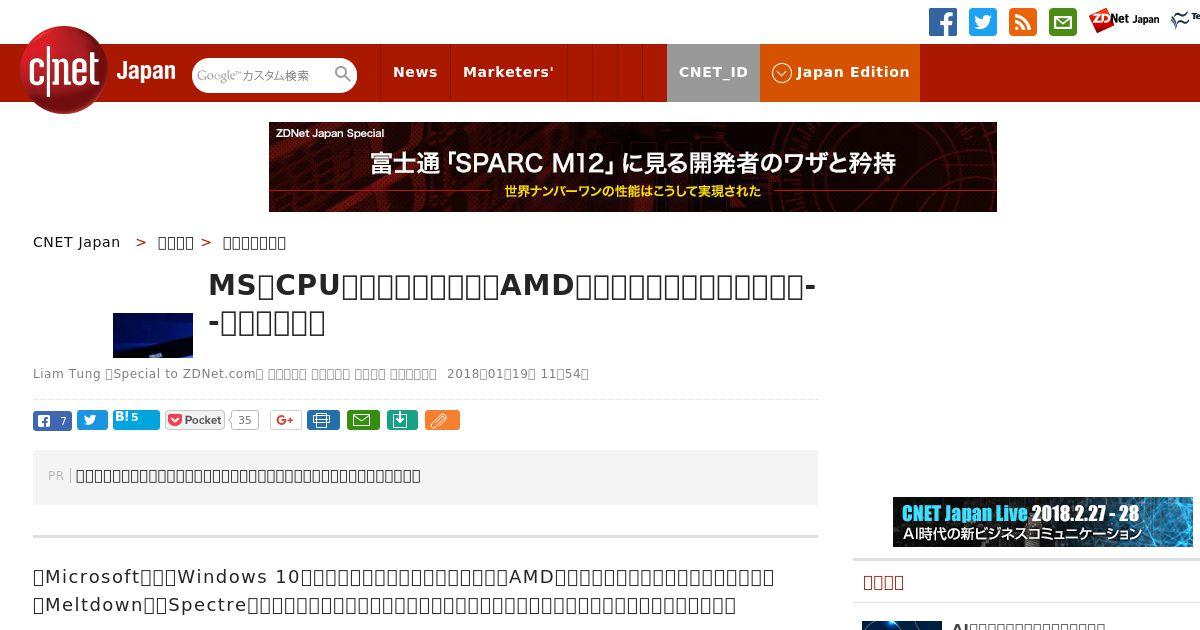Open the PR sponsored text link
The height and width of the screenshot is (630, 1200).
[x=248, y=476]
